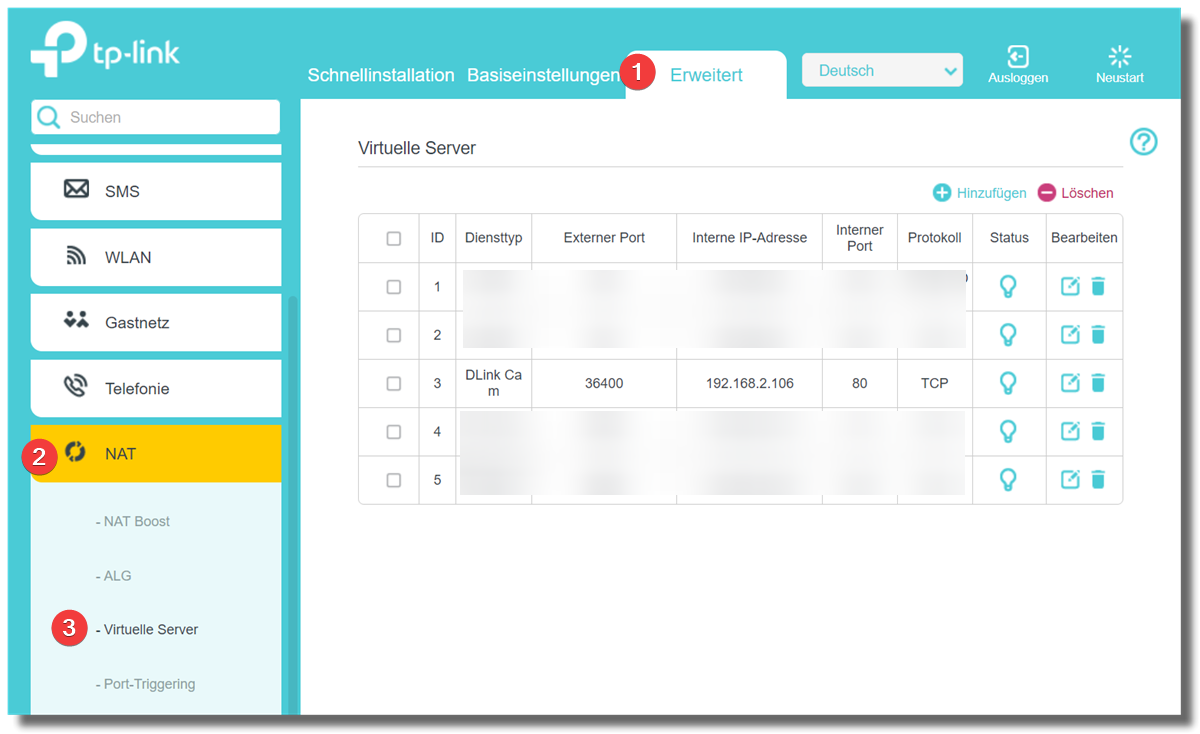Click the trash icon for row 2
The width and height of the screenshot is (1200, 734).
point(1098,335)
